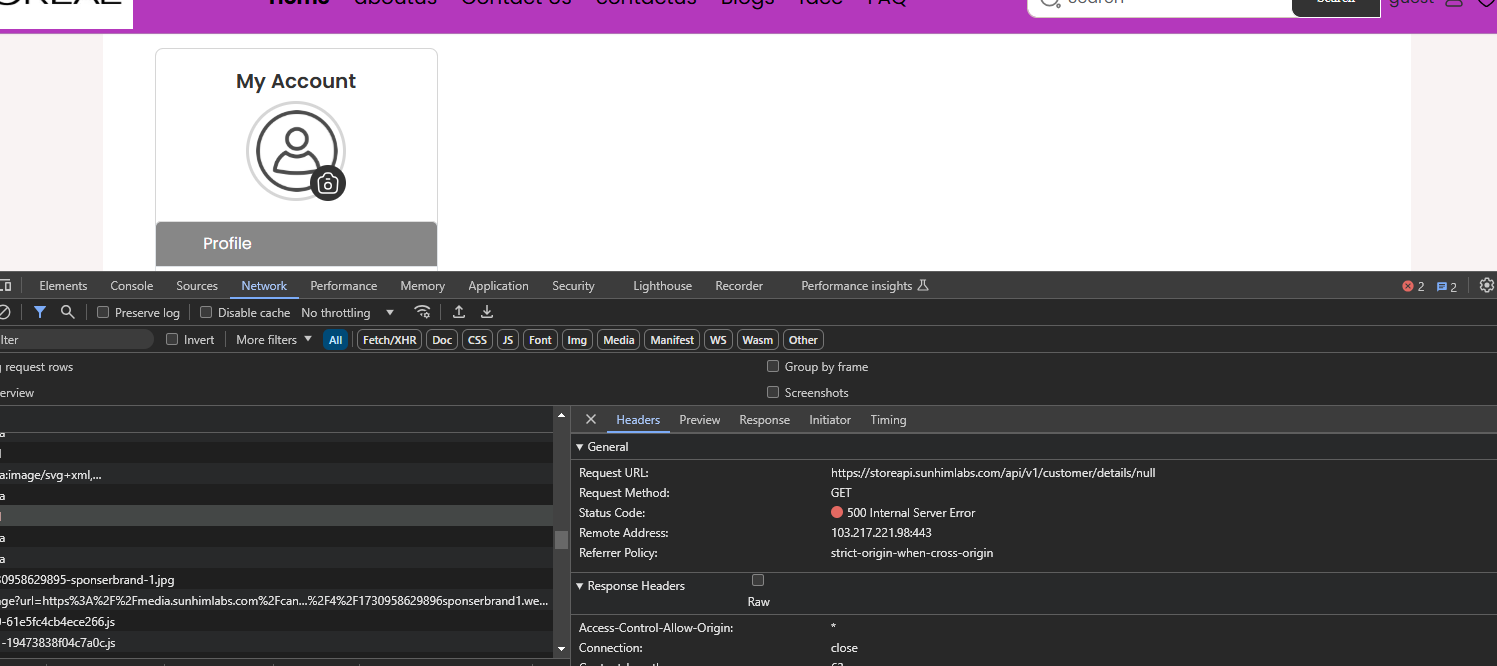Open the Security tab
This screenshot has height=666, width=1497.
[573, 286]
